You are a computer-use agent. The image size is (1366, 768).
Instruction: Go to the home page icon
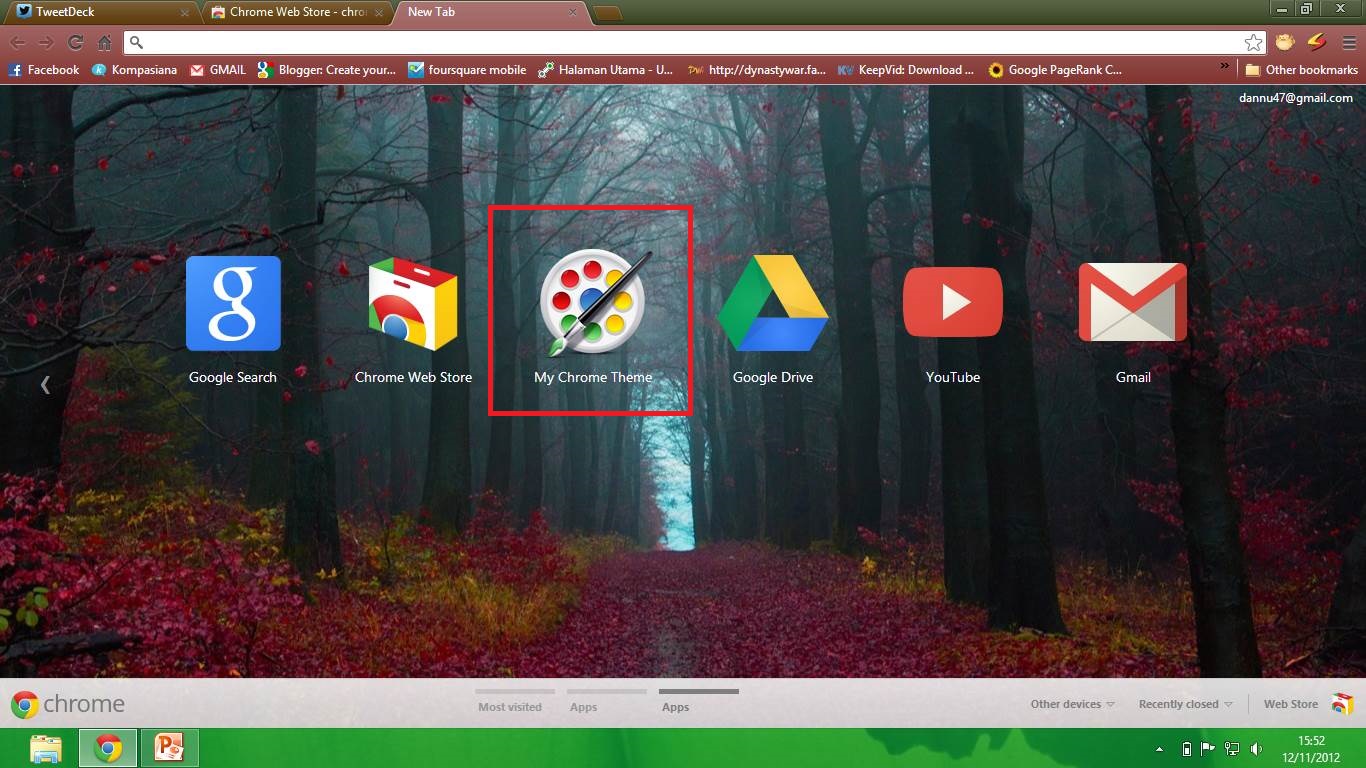tap(104, 42)
